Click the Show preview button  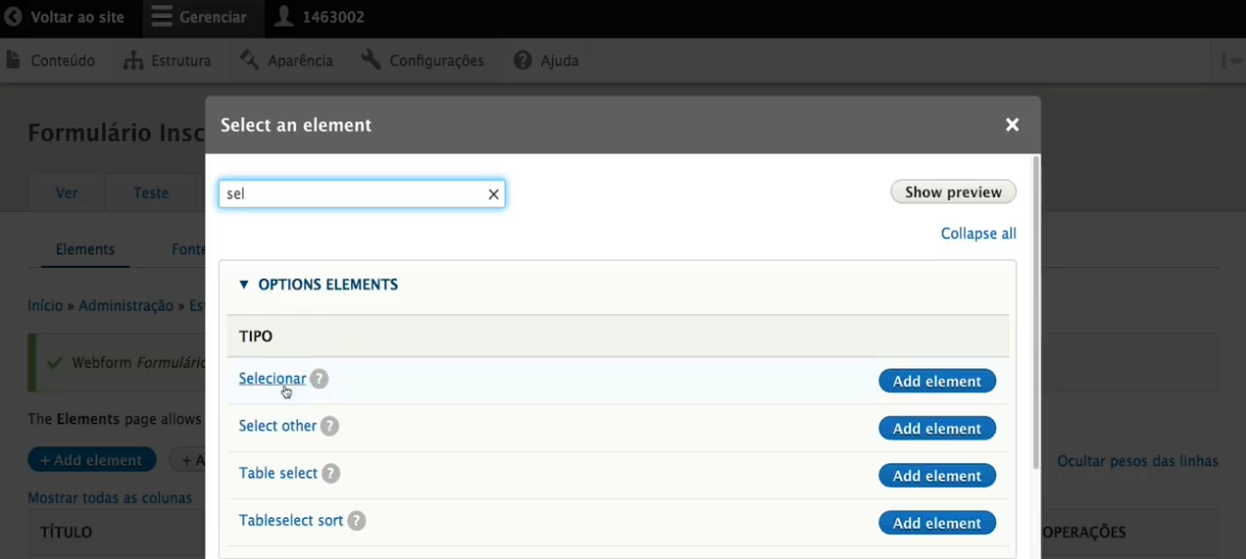tap(953, 192)
